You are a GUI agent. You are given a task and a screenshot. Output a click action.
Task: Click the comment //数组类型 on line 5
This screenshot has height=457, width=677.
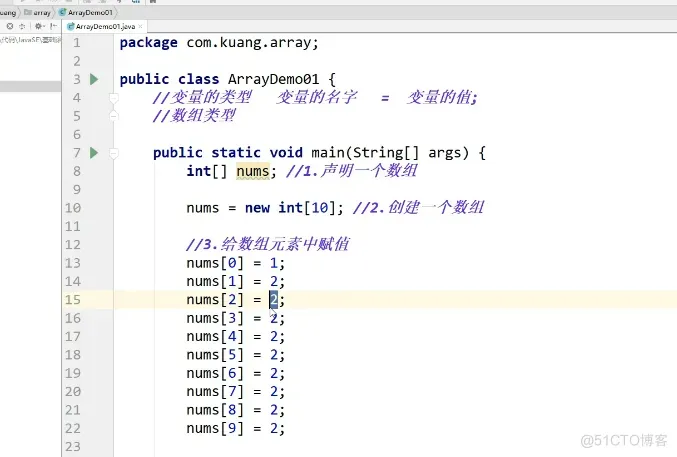point(194,116)
